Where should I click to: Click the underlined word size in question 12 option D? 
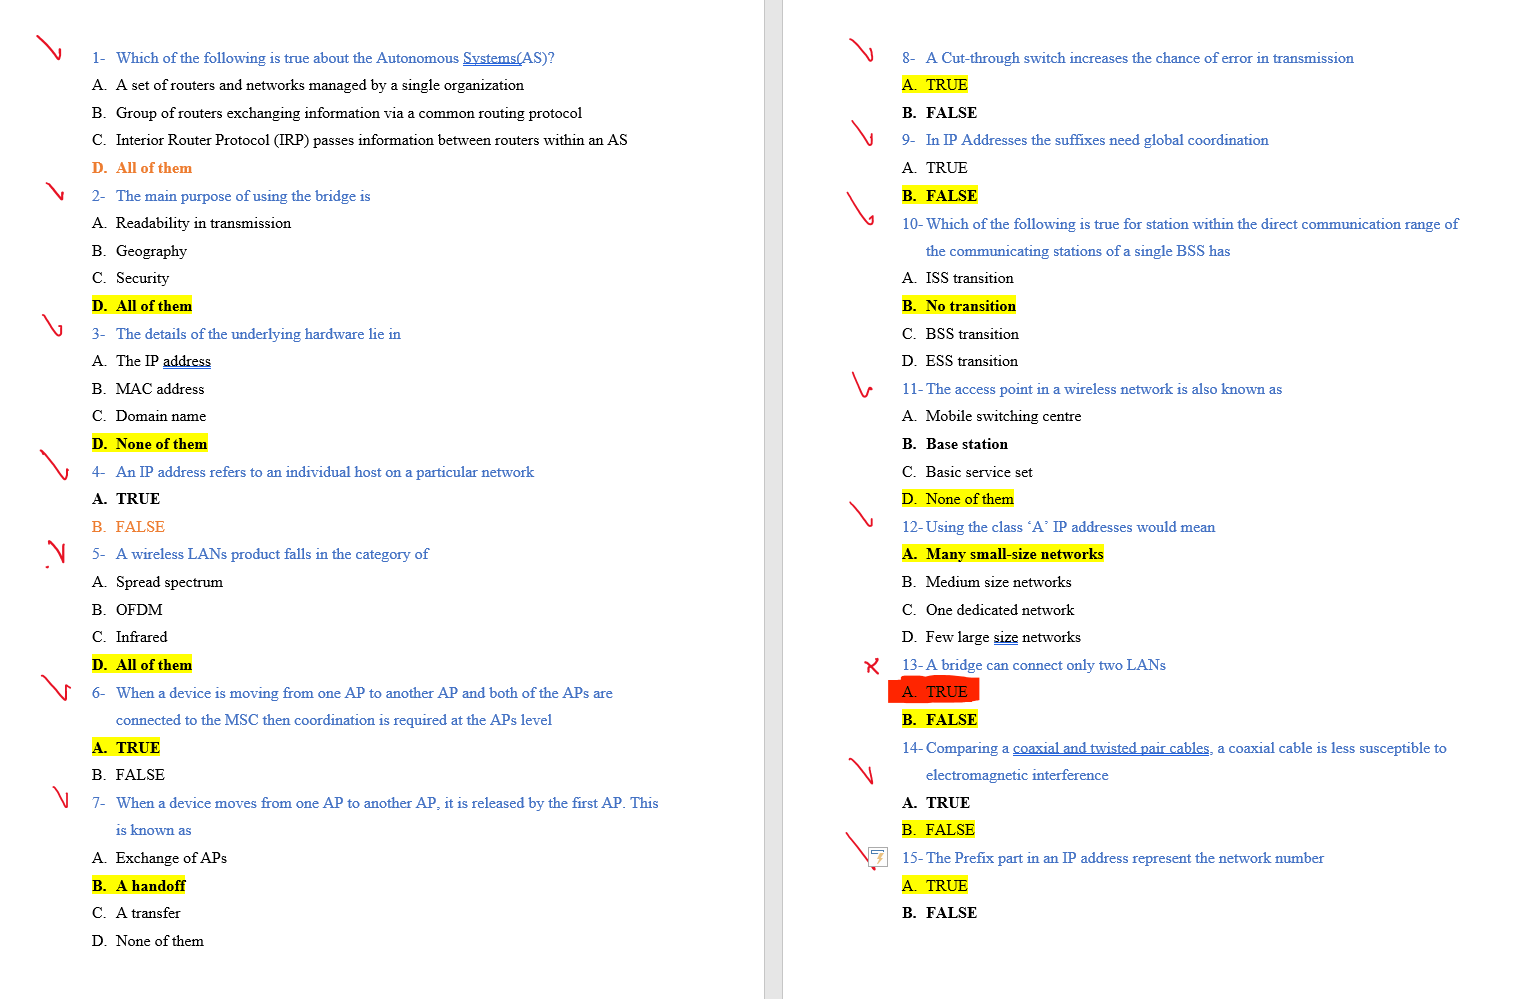point(1005,637)
